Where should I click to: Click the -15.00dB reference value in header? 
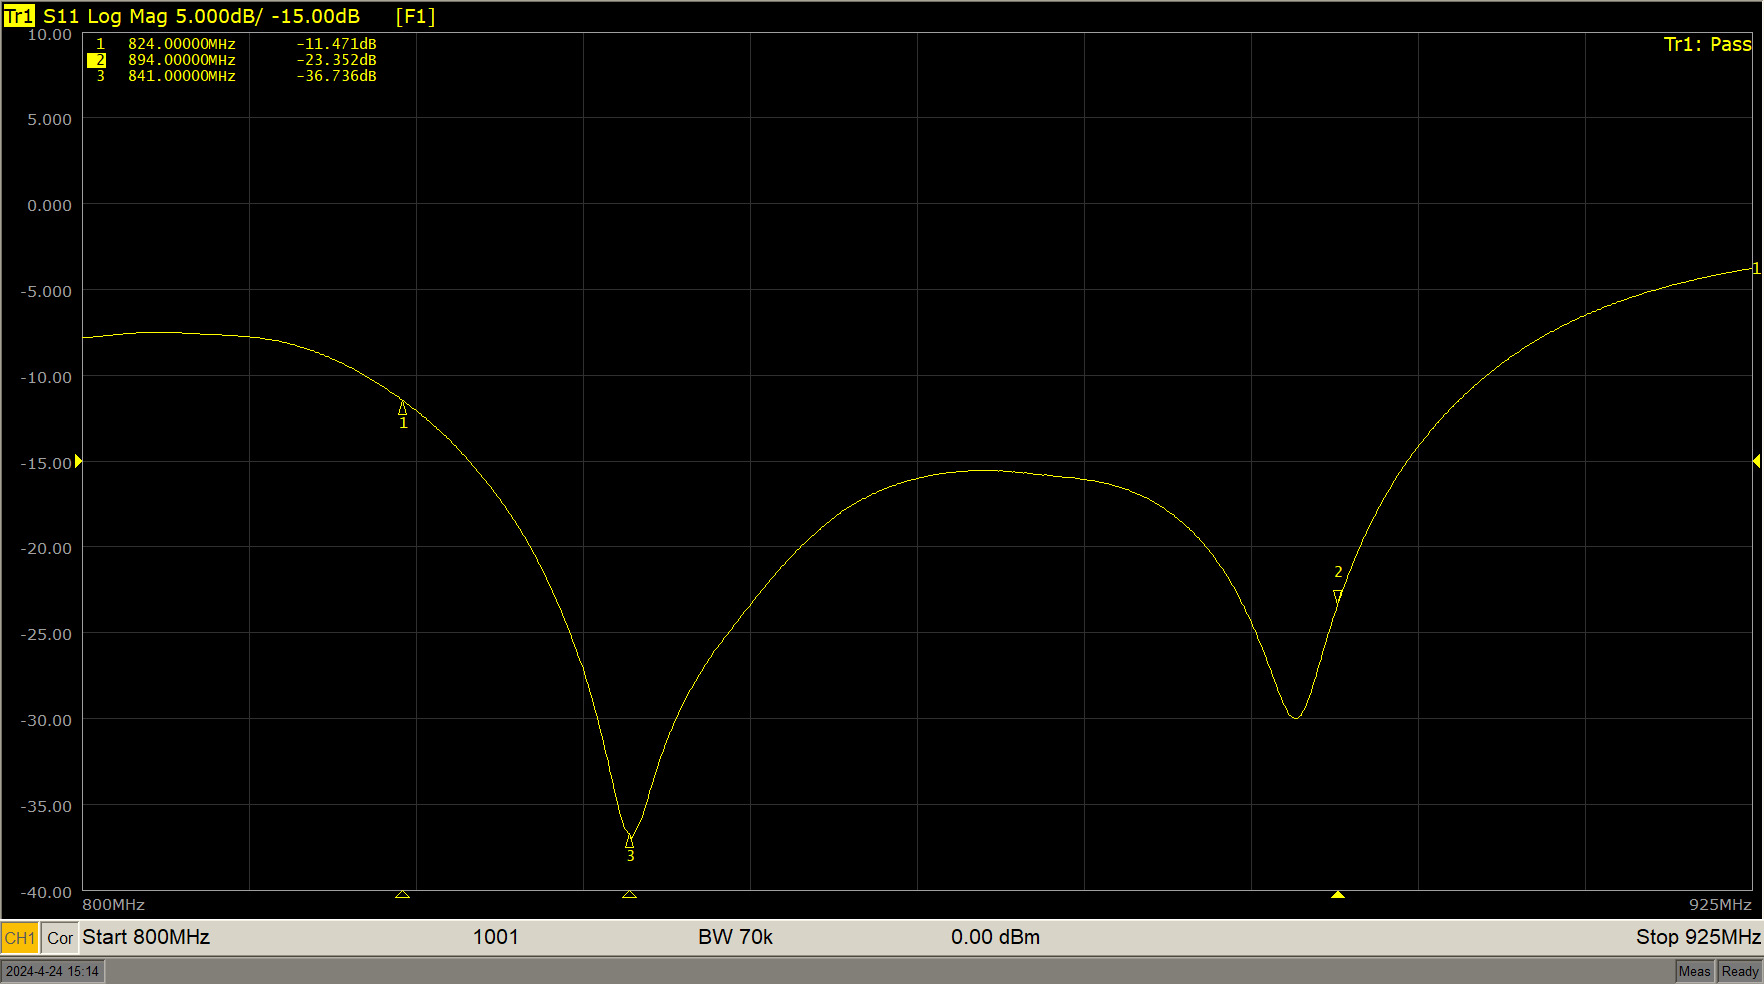315,16
